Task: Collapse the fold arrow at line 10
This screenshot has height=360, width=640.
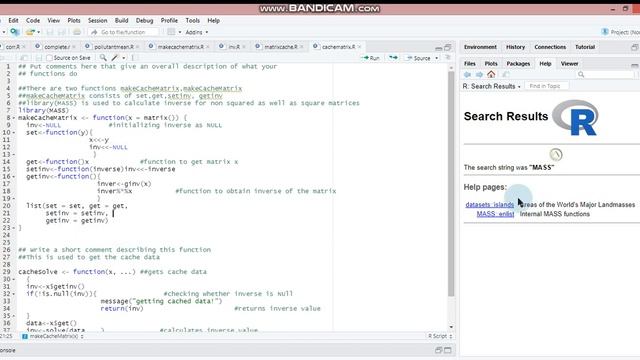Action: (x=13, y=133)
